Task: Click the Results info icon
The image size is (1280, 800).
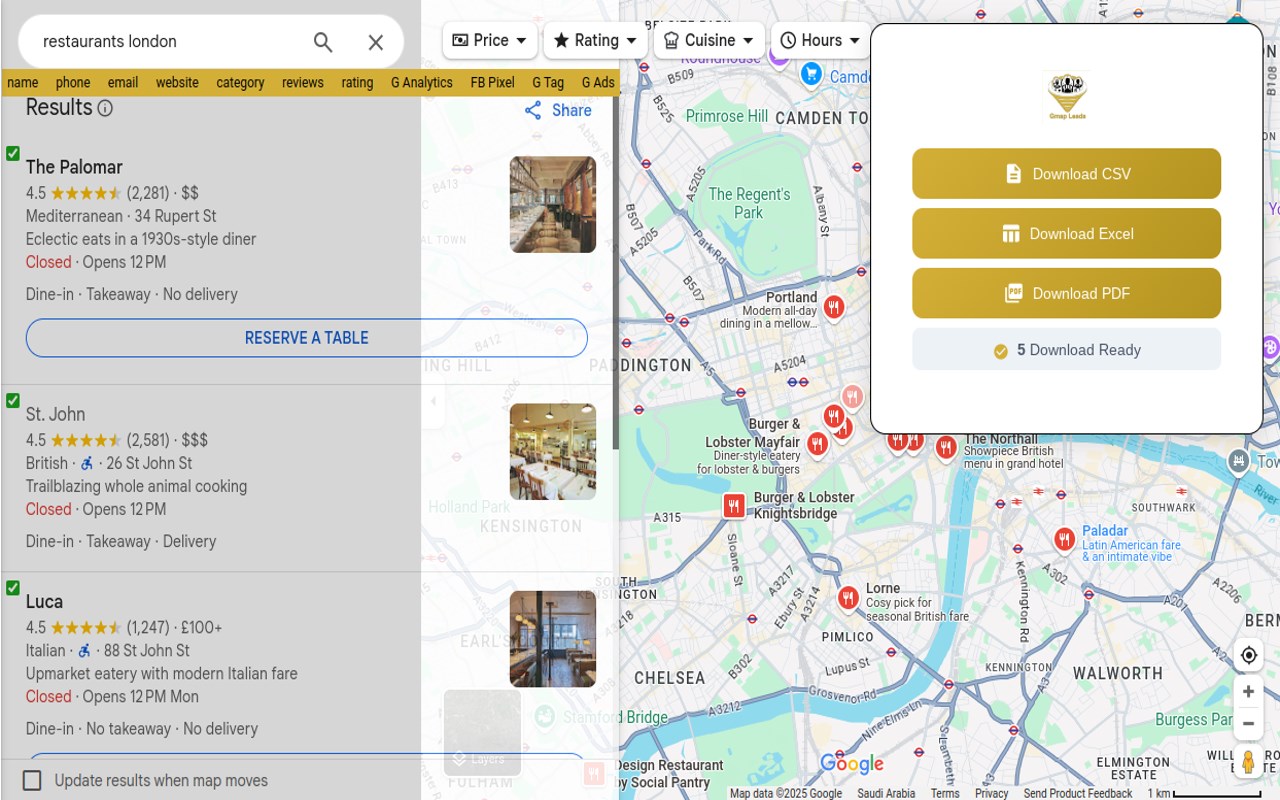Action: point(105,108)
